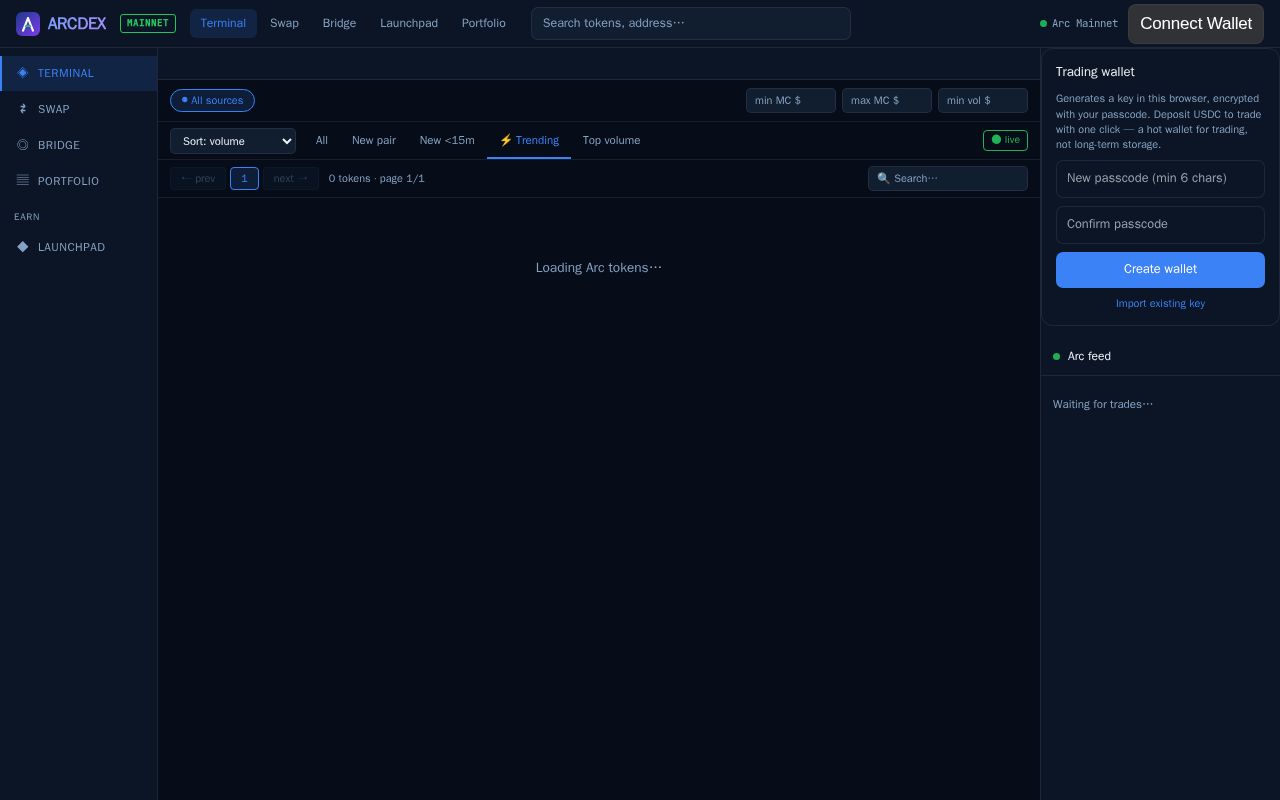Click the Arc Mainnet network label
This screenshot has height=800, width=1280.
point(1085,23)
